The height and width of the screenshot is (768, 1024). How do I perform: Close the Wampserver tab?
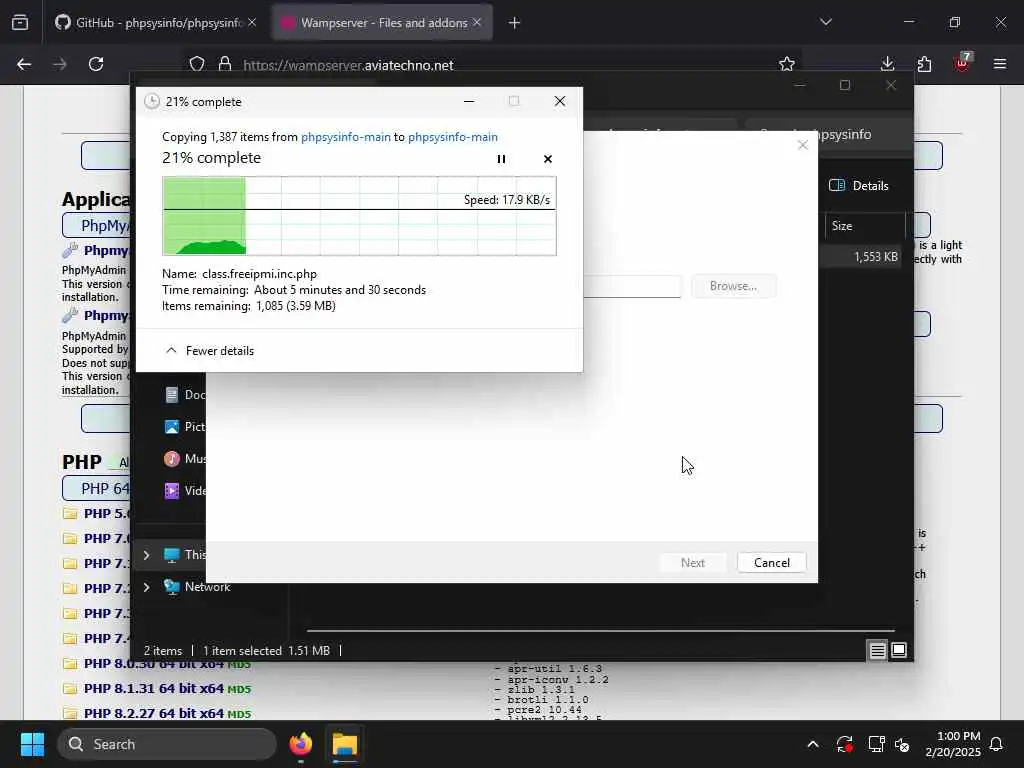[x=477, y=23]
